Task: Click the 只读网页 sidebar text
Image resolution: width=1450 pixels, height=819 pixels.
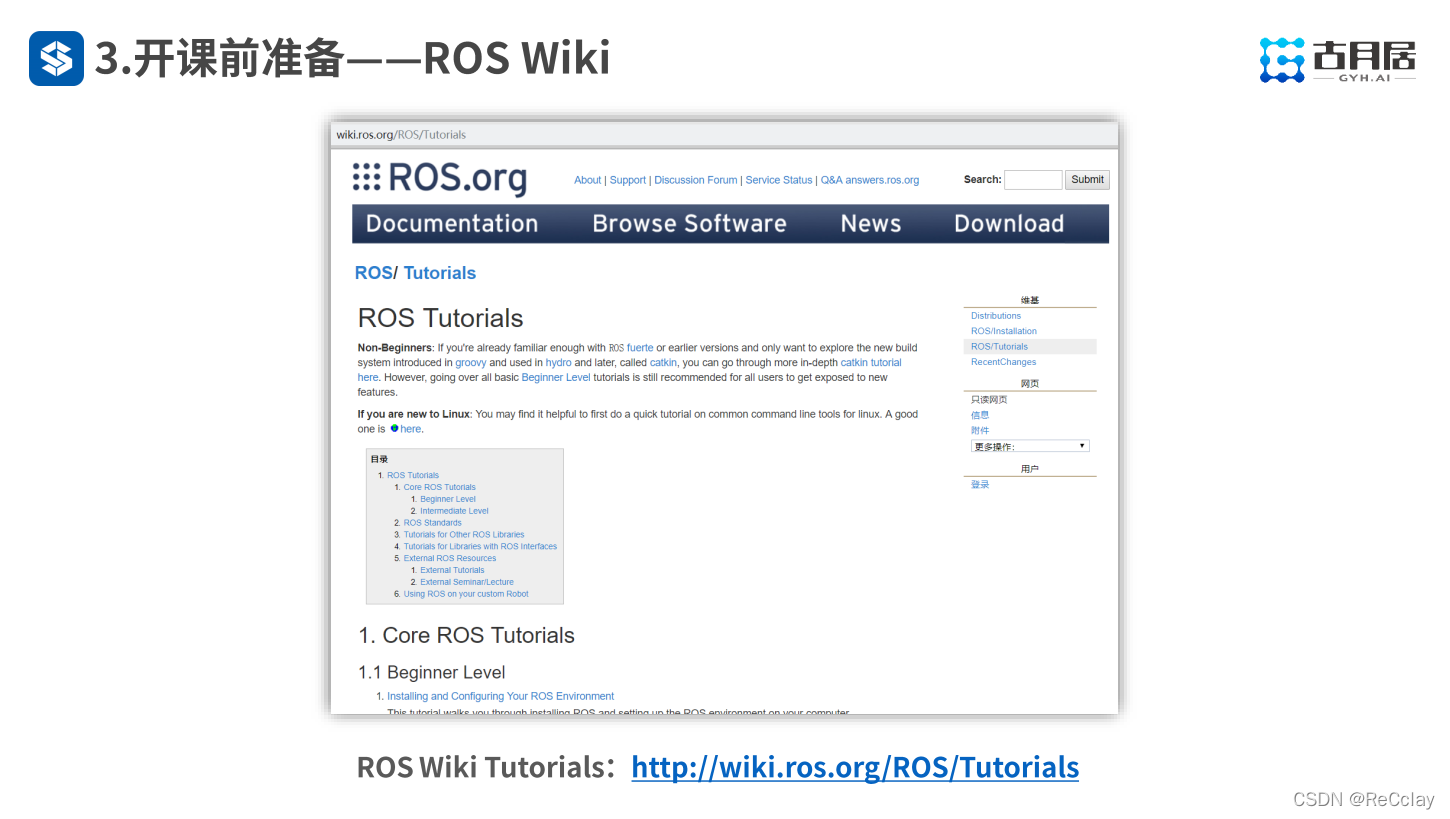Action: click(989, 399)
